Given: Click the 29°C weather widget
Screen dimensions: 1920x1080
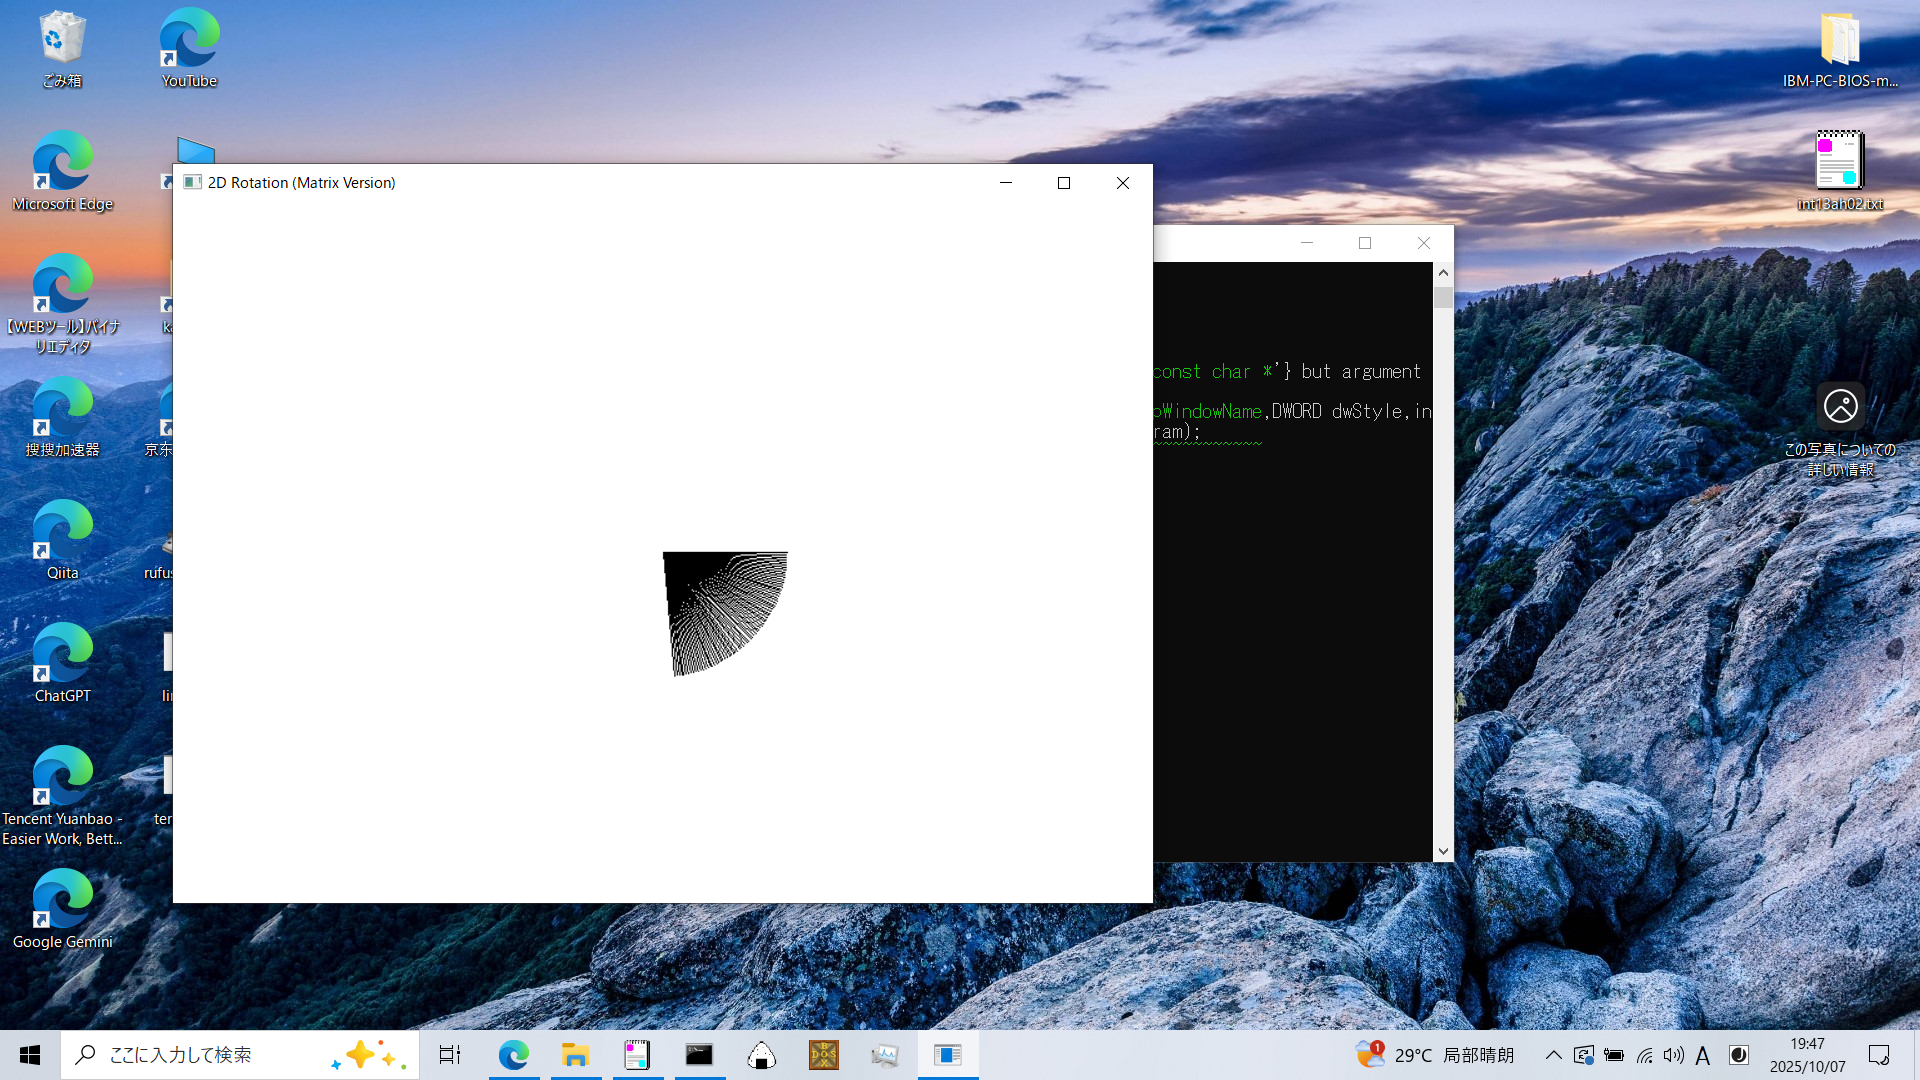Looking at the screenshot, I should 1435,1055.
